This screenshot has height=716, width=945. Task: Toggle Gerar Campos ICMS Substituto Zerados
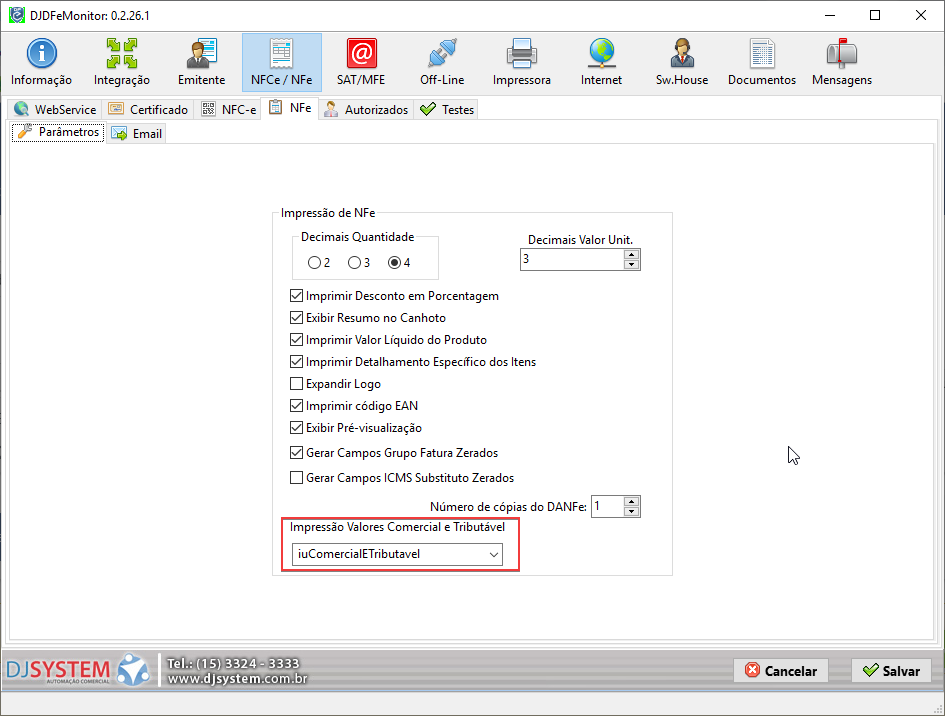click(x=296, y=478)
